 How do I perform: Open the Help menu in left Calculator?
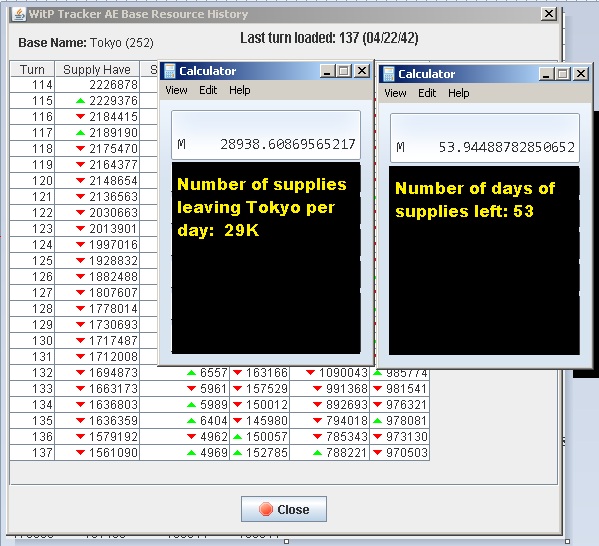tap(240, 90)
